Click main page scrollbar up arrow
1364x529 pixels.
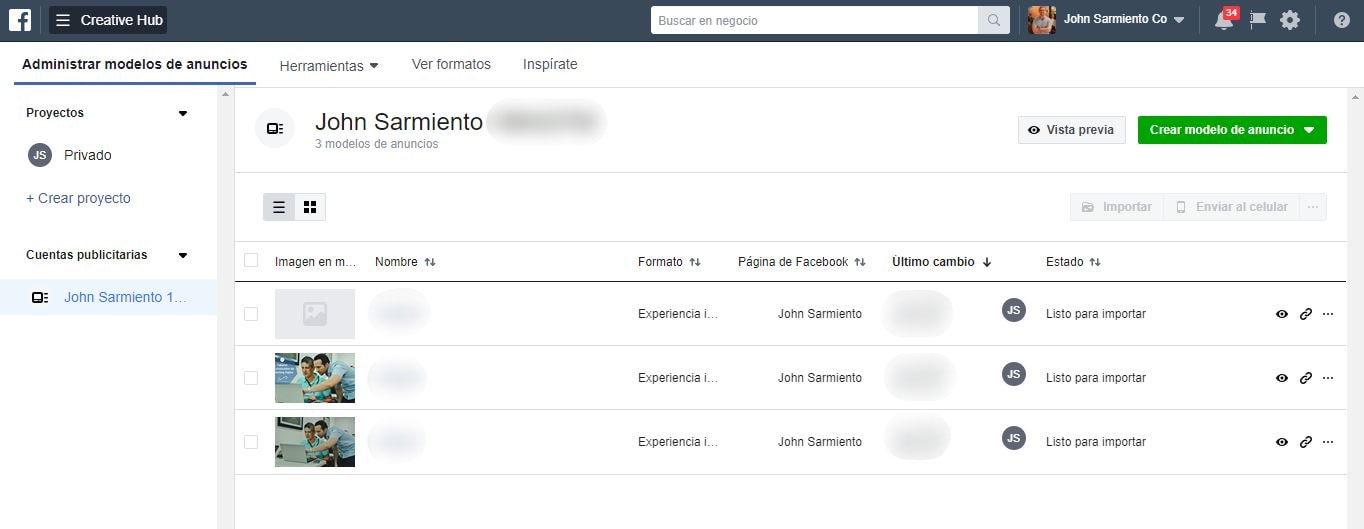pos(1355,95)
